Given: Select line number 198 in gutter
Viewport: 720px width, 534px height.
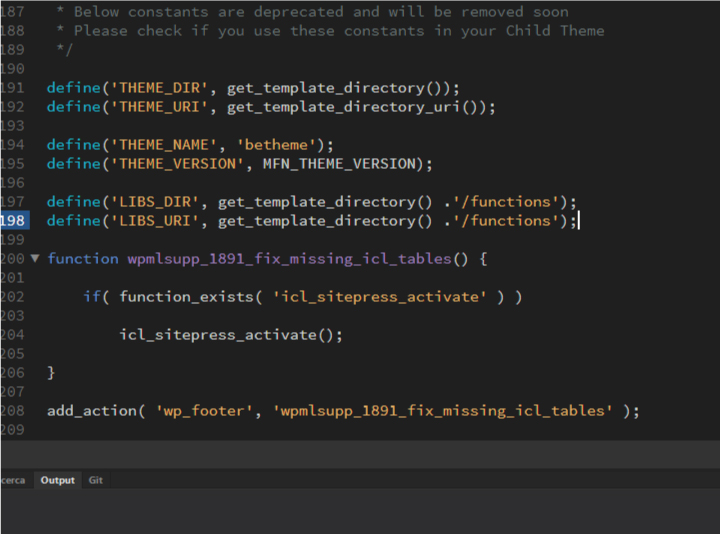Looking at the screenshot, I should coord(13,221).
